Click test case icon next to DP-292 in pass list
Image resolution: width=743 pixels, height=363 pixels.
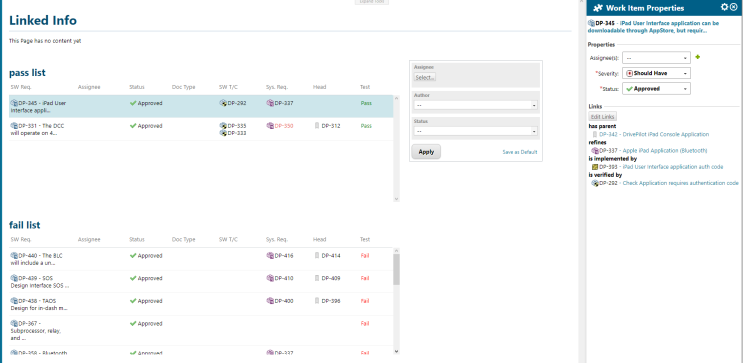pyautogui.click(x=223, y=103)
